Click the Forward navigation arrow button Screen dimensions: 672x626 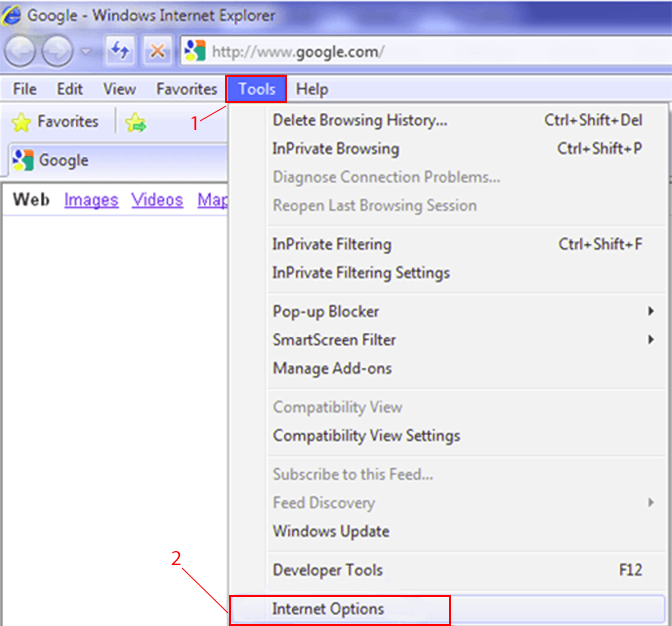[57, 51]
